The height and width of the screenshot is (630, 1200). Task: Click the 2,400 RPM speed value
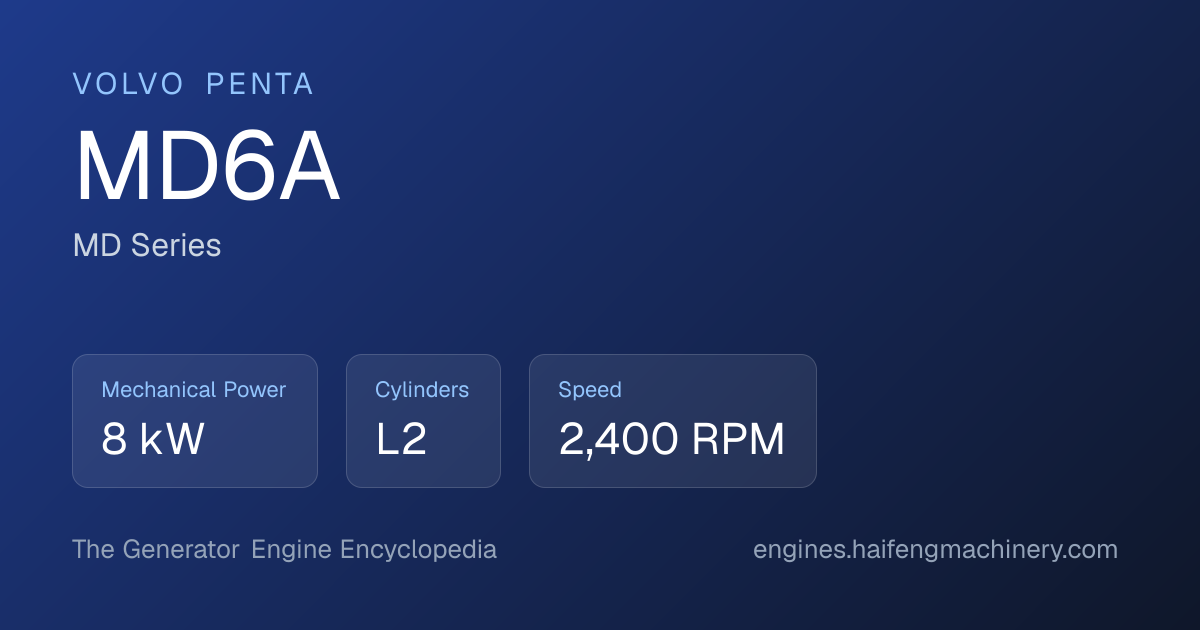click(672, 440)
